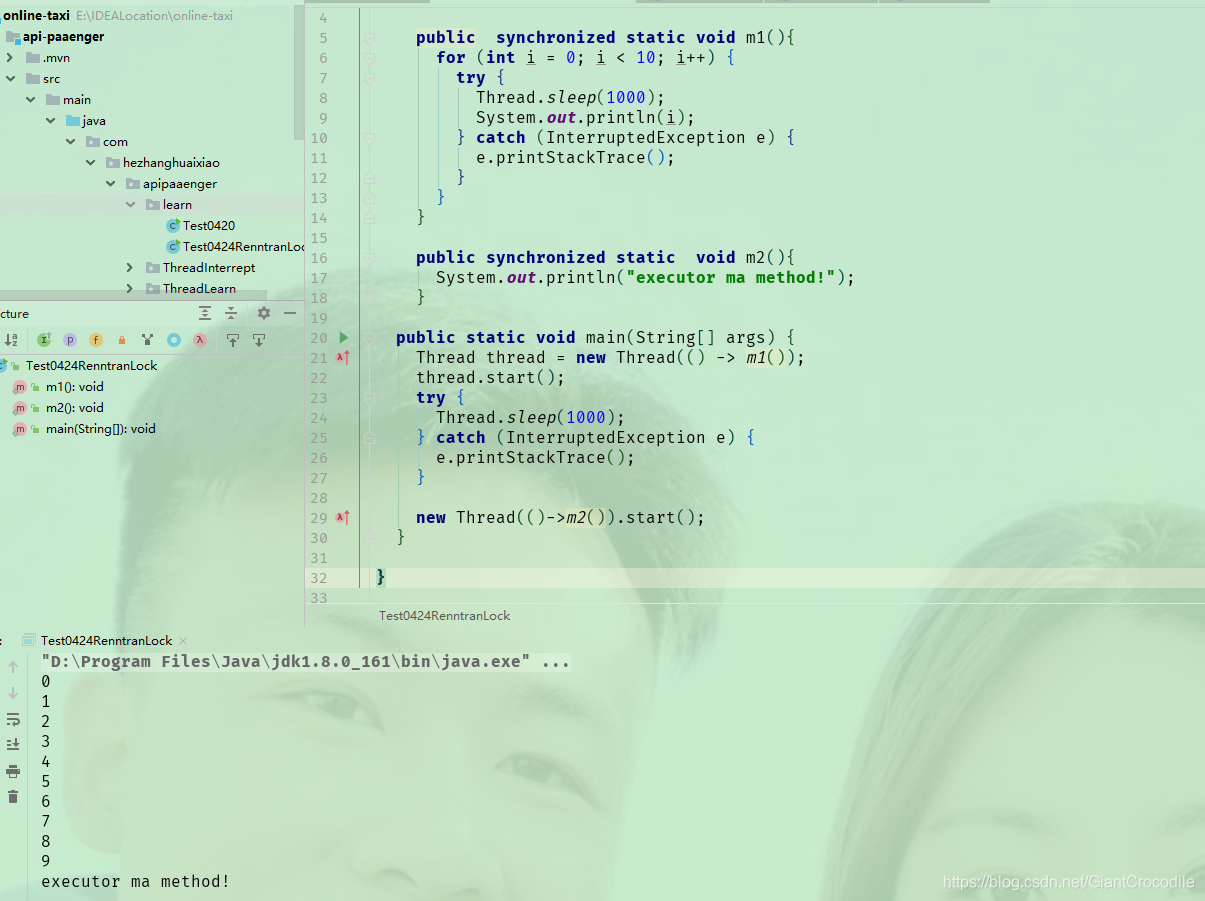Click line number 32 in gutter
This screenshot has height=901, width=1205.
pos(319,578)
